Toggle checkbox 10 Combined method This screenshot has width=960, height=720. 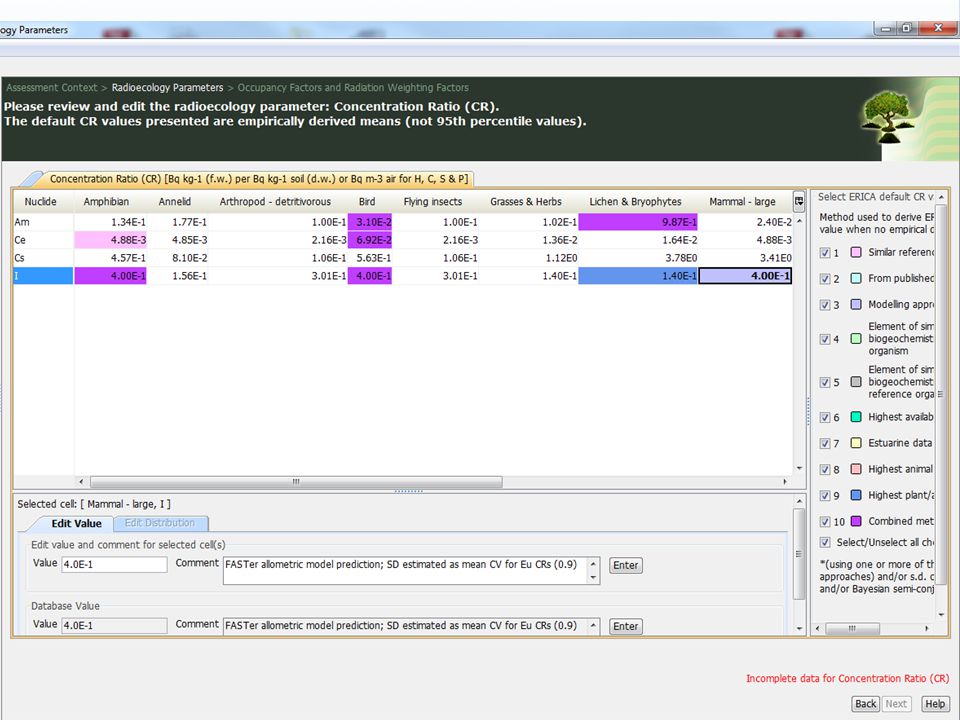point(825,522)
